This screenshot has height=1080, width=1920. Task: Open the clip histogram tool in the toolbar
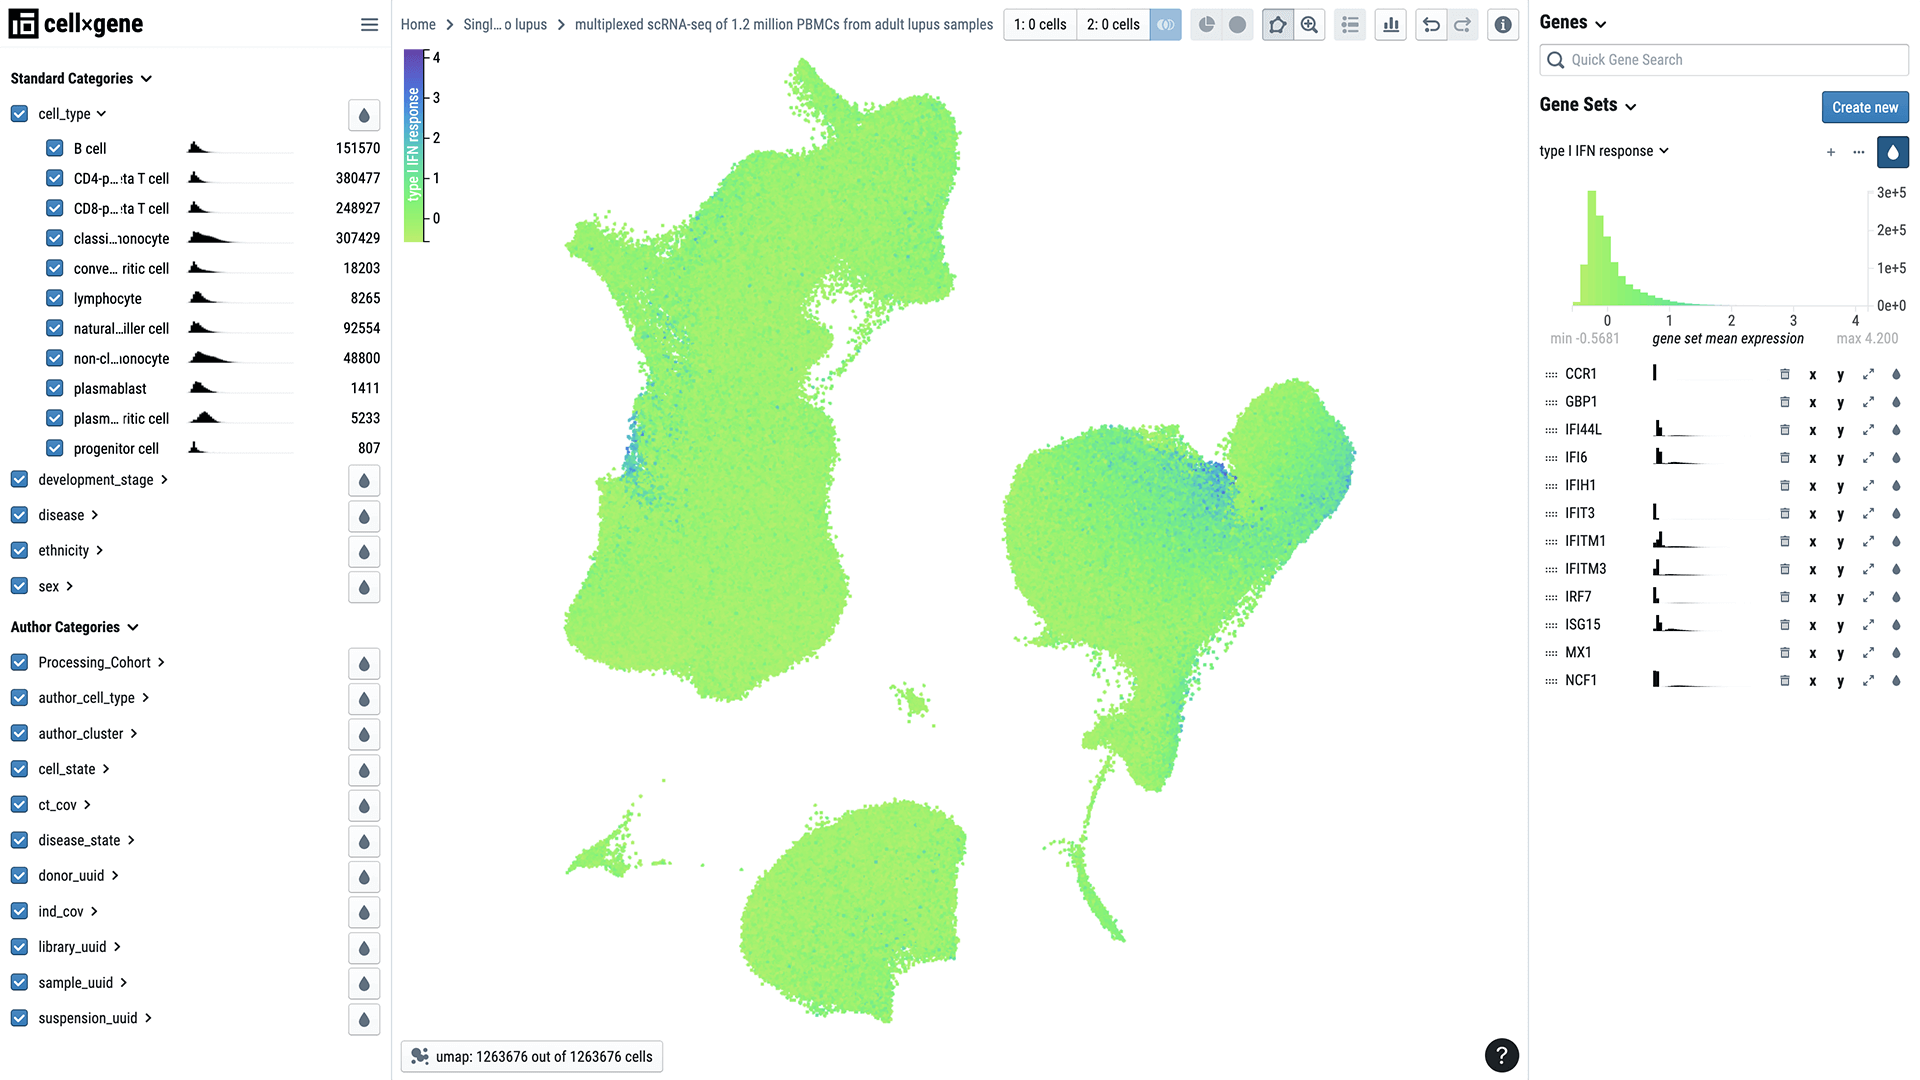point(1390,24)
